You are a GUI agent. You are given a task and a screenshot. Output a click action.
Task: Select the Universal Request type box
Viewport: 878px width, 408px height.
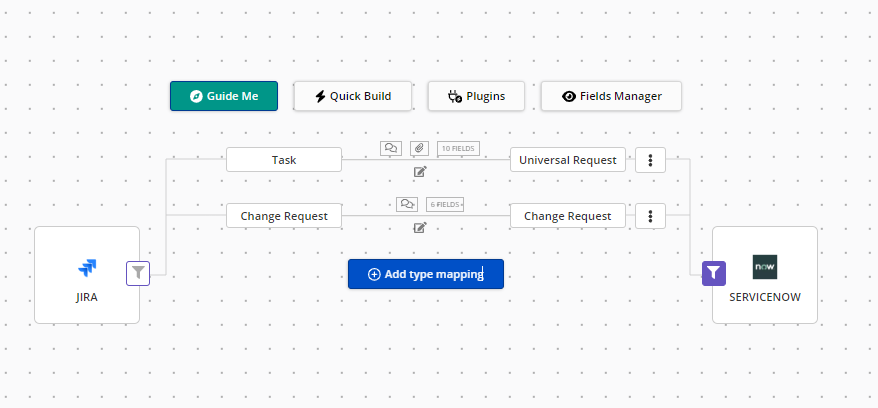[568, 160]
